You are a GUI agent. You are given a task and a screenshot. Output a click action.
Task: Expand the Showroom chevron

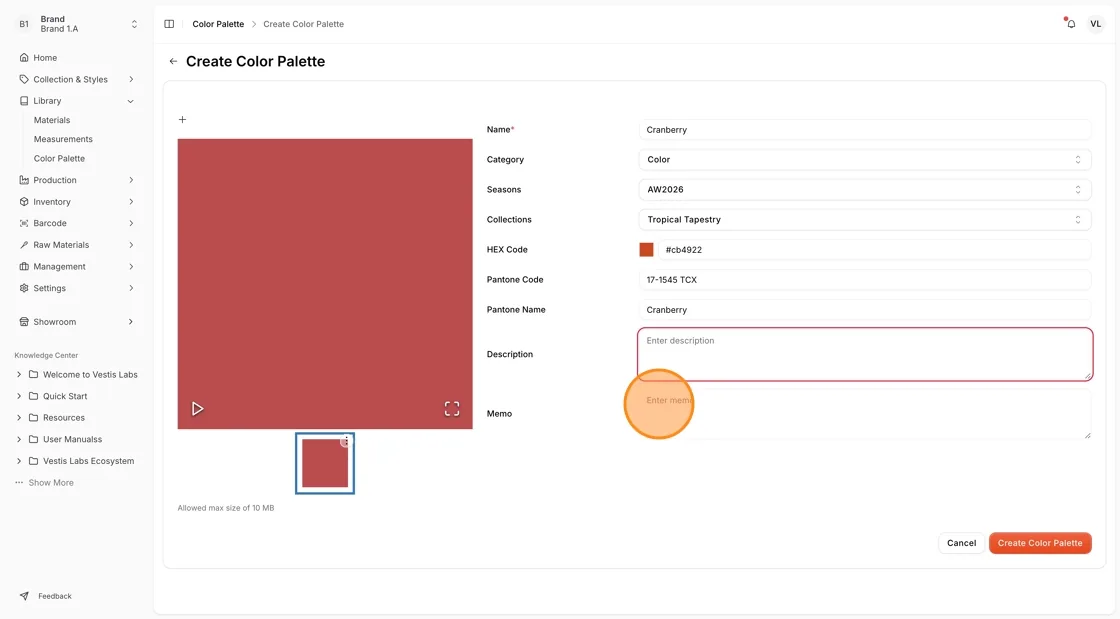point(131,321)
